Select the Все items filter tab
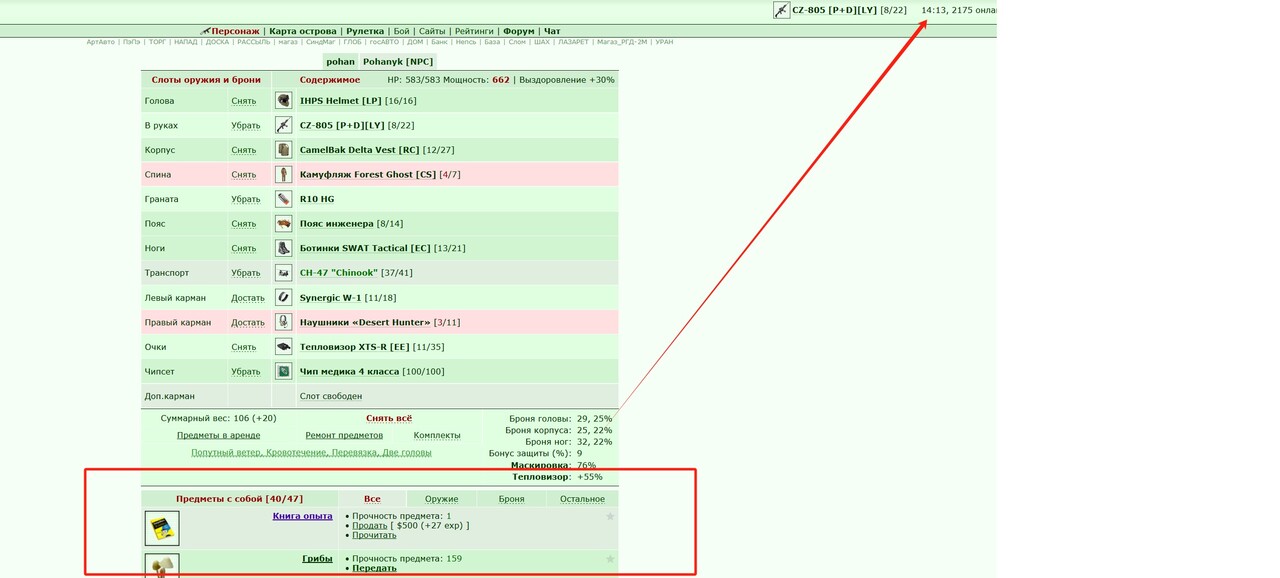This screenshot has width=1280, height=578. 372,499
